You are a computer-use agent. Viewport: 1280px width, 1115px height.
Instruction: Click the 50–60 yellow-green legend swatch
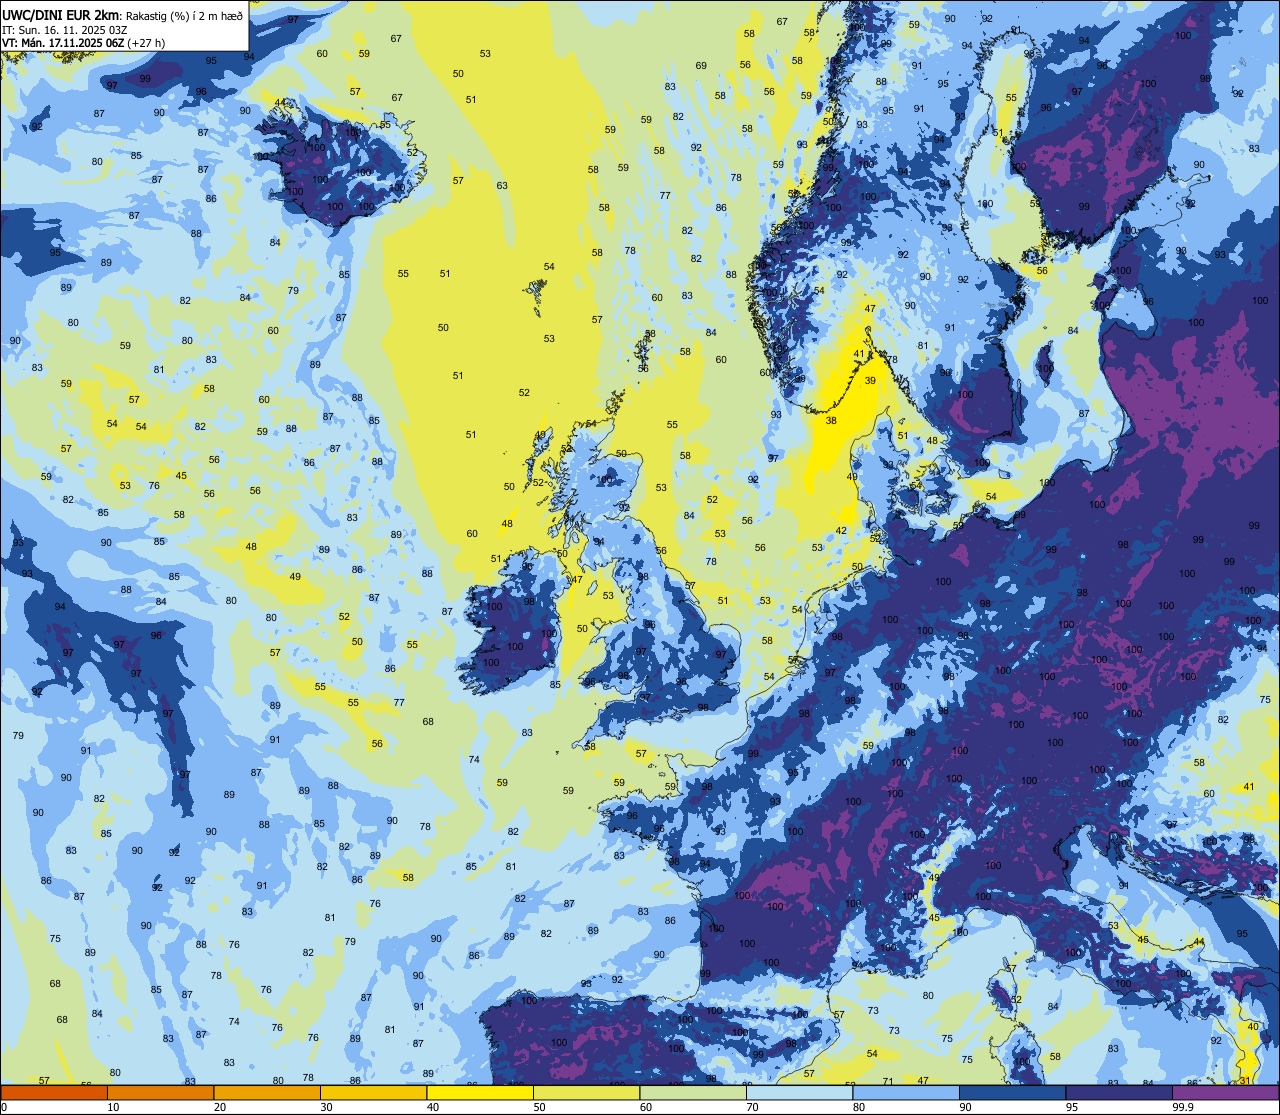click(x=586, y=1092)
